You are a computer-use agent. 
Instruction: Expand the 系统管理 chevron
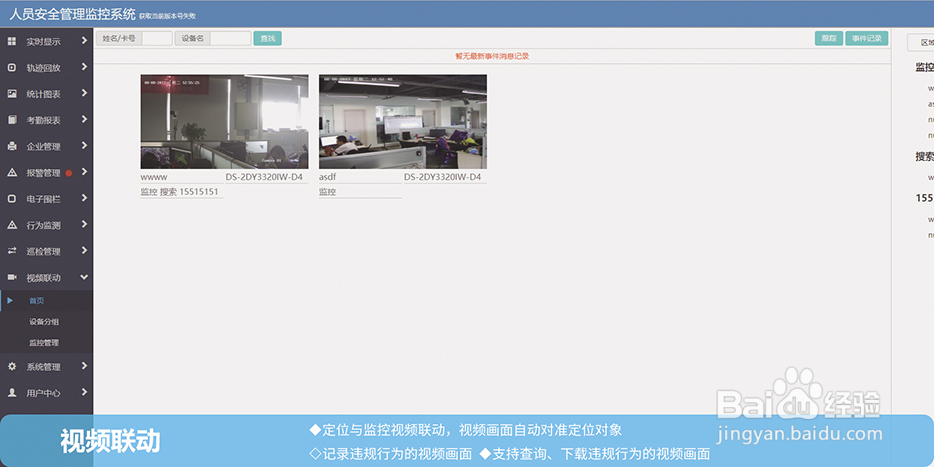click(x=84, y=366)
